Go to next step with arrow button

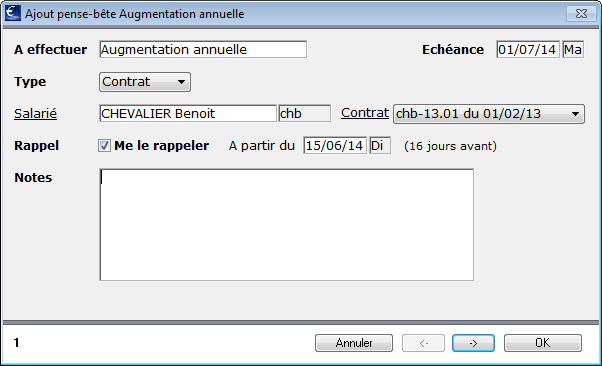tap(473, 343)
